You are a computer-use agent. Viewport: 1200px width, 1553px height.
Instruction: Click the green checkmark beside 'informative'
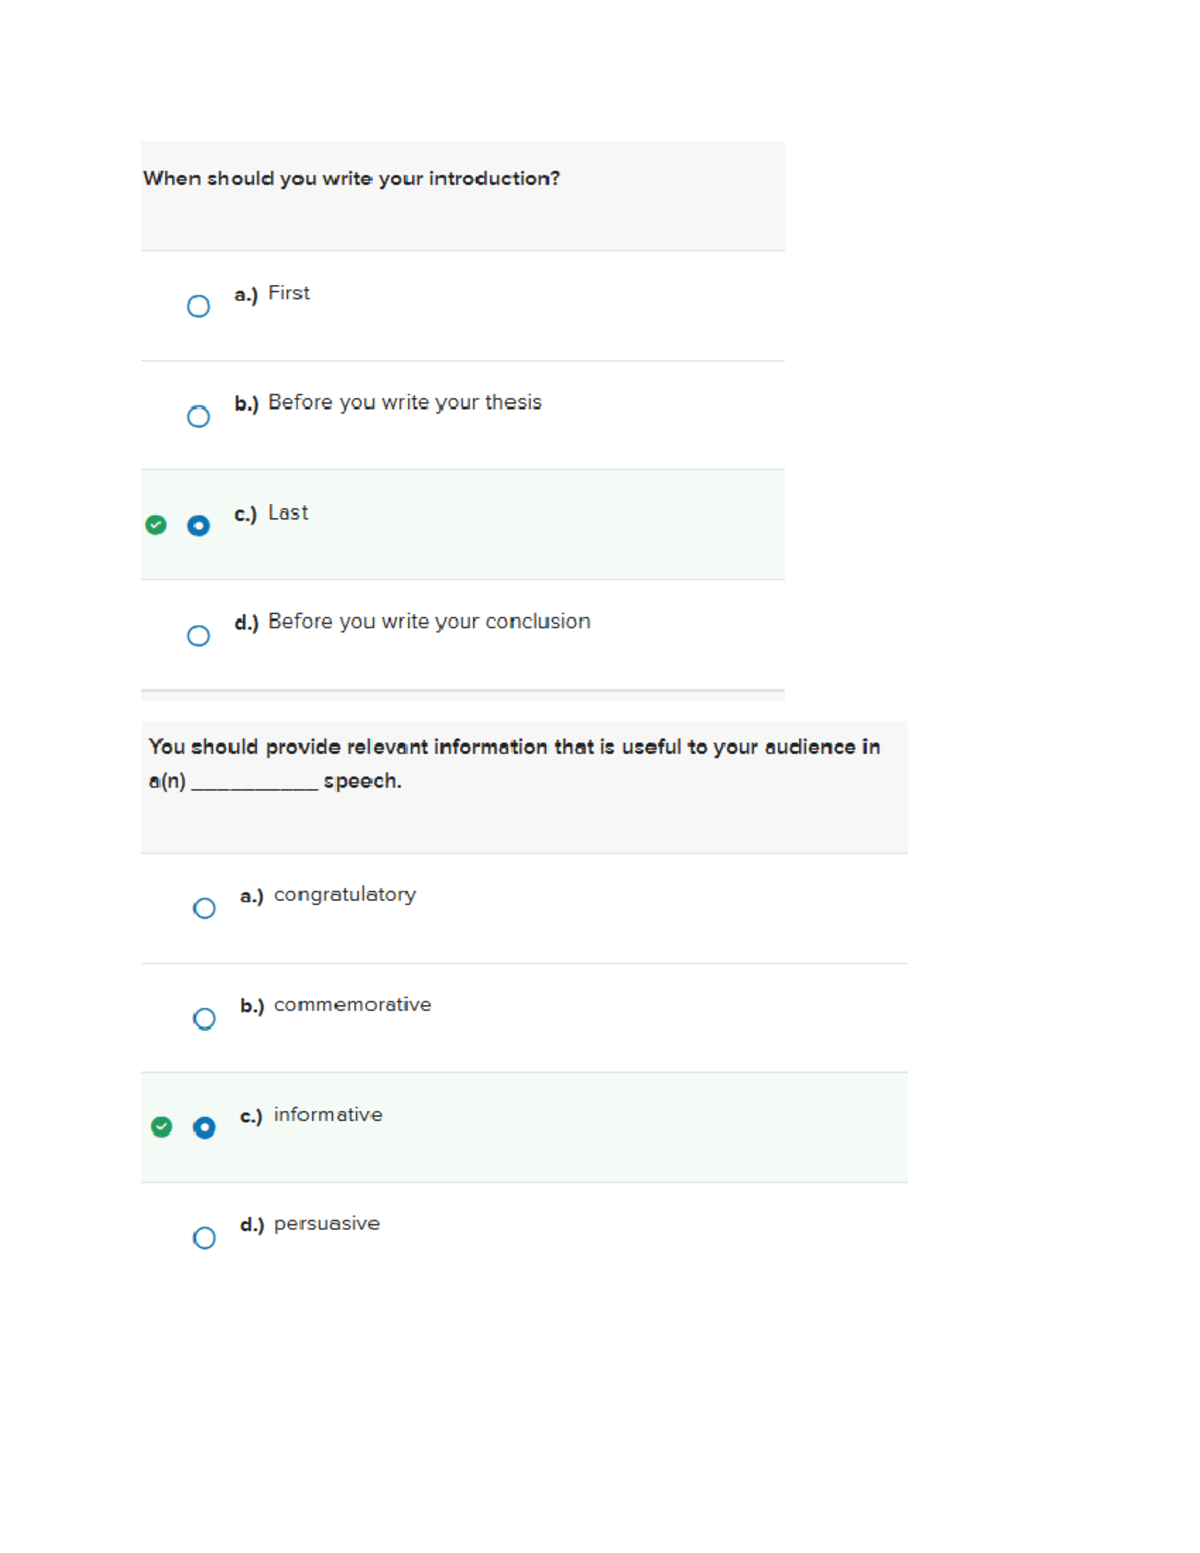tap(161, 1127)
